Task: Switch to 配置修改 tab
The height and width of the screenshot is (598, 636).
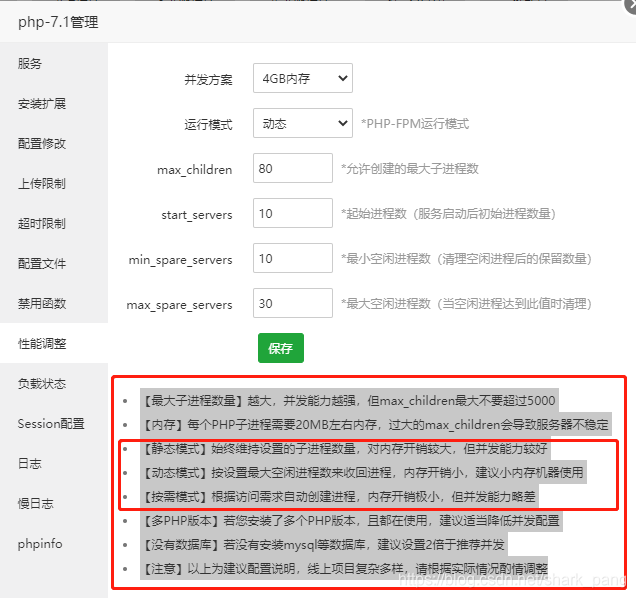Action: 54,143
